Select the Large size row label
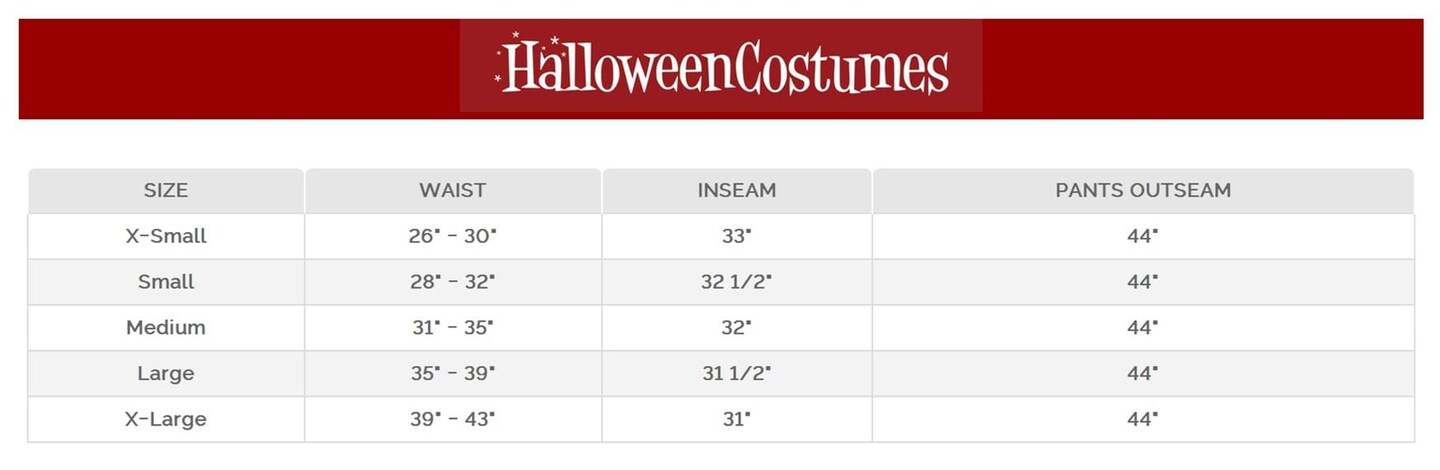Image resolution: width=1440 pixels, height=470 pixels. pyautogui.click(x=166, y=373)
